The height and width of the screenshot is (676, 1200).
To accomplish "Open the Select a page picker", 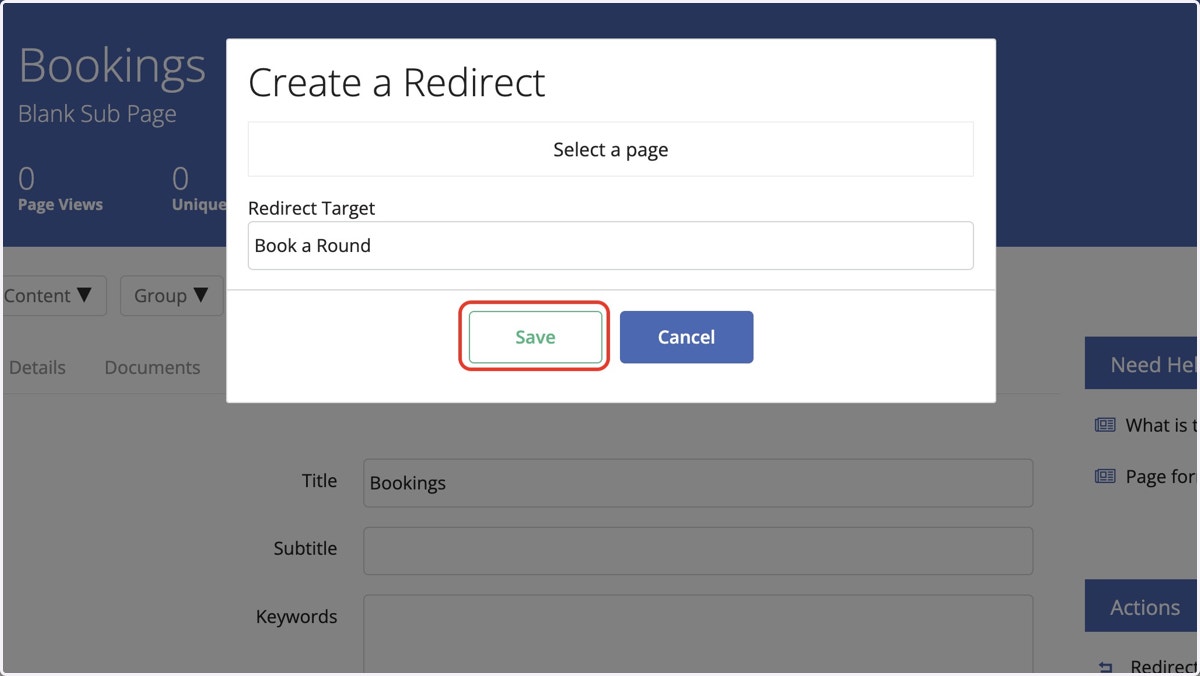I will (x=610, y=150).
